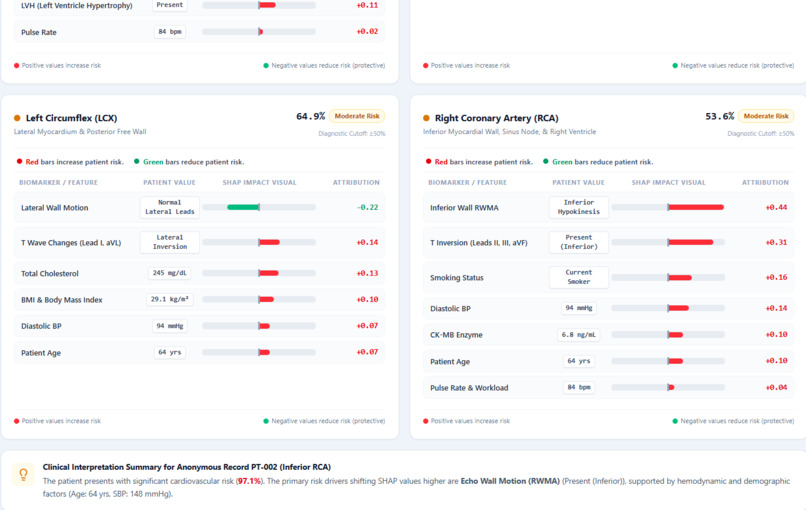This screenshot has height=510, width=806.
Task: Select the 'Current Smoker' patient value
Action: coord(579,277)
